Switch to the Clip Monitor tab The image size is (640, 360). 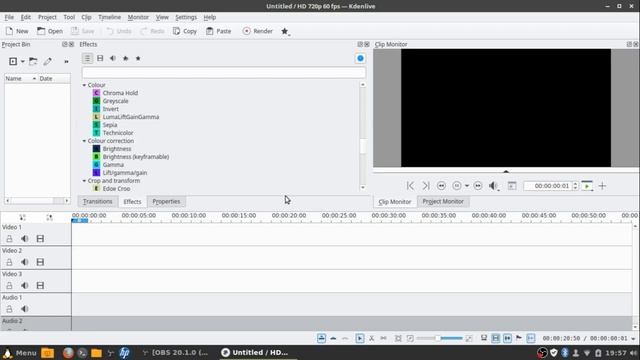tap(395, 202)
